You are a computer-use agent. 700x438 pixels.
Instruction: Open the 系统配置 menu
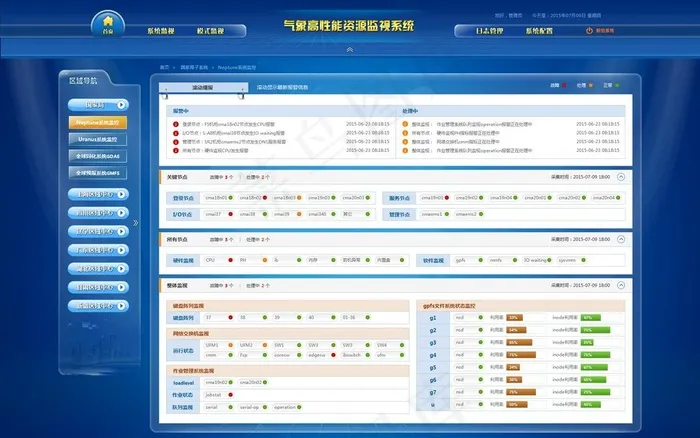tap(538, 31)
